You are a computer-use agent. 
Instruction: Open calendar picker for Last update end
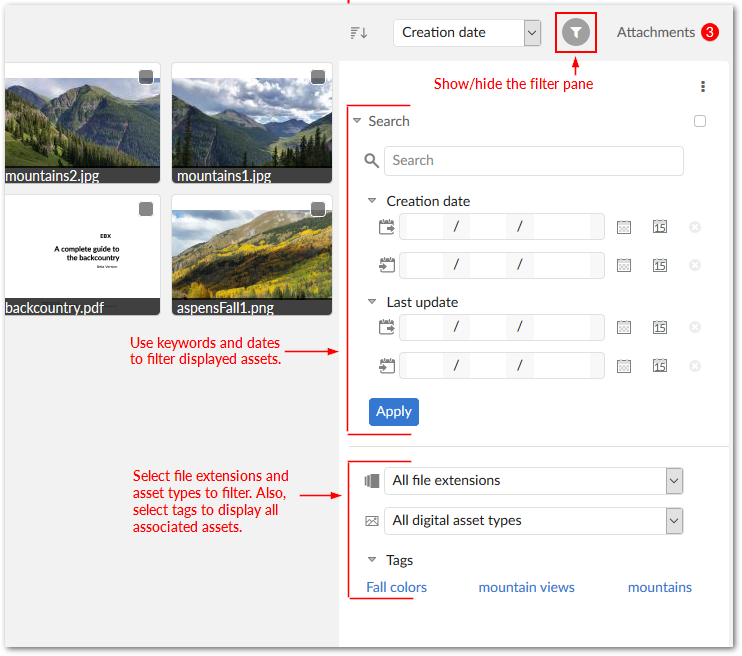pos(624,366)
